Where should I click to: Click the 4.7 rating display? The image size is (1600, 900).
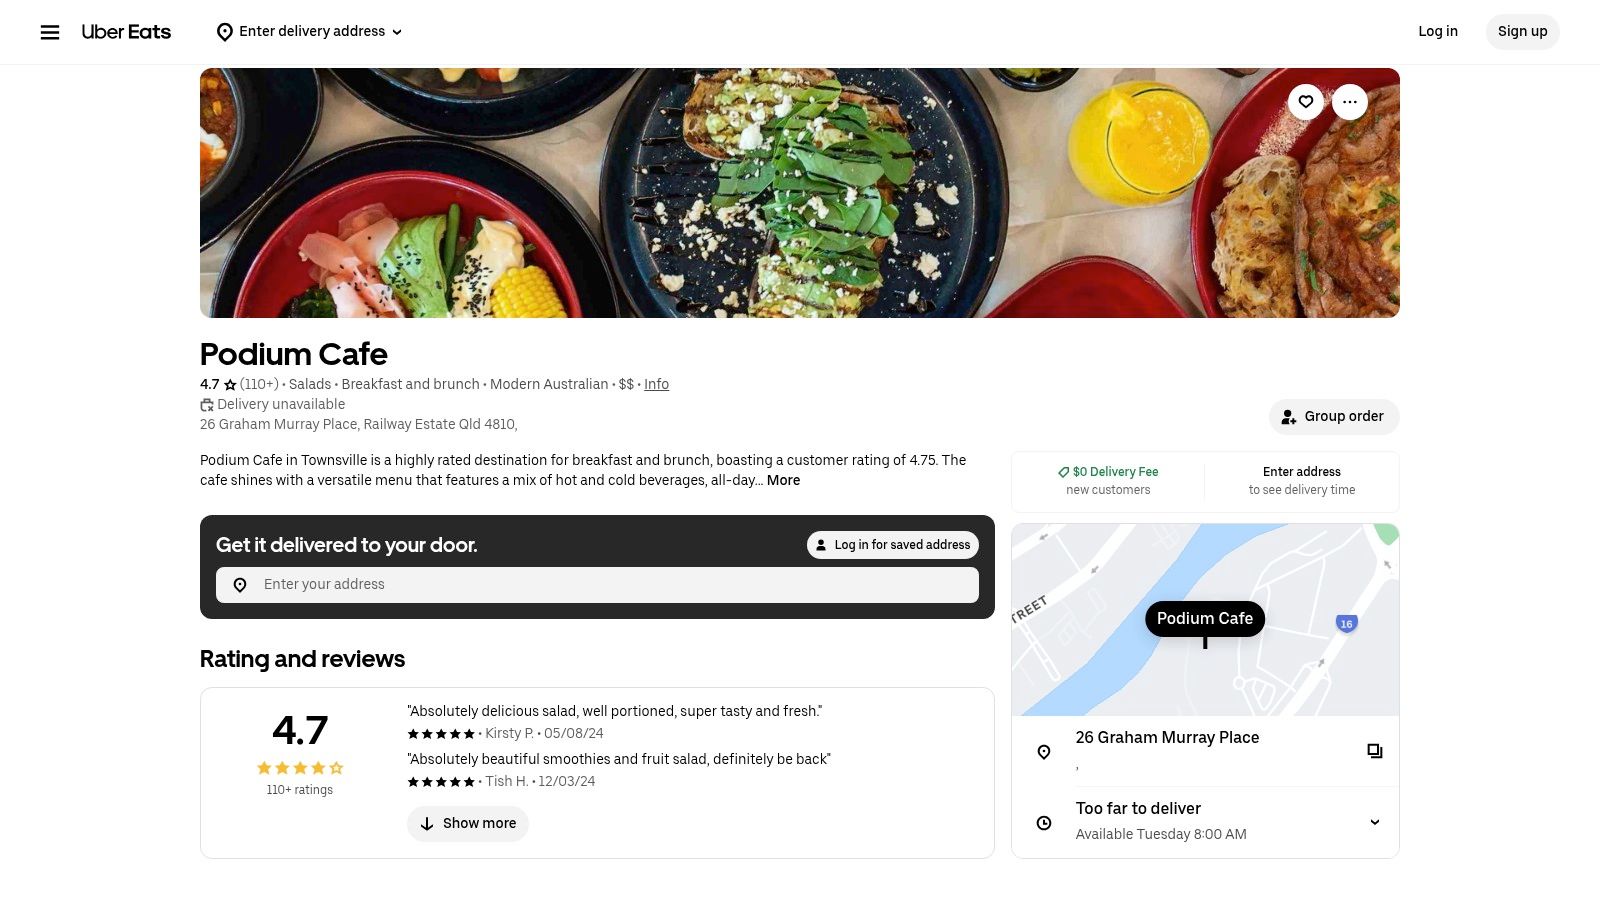tap(299, 731)
